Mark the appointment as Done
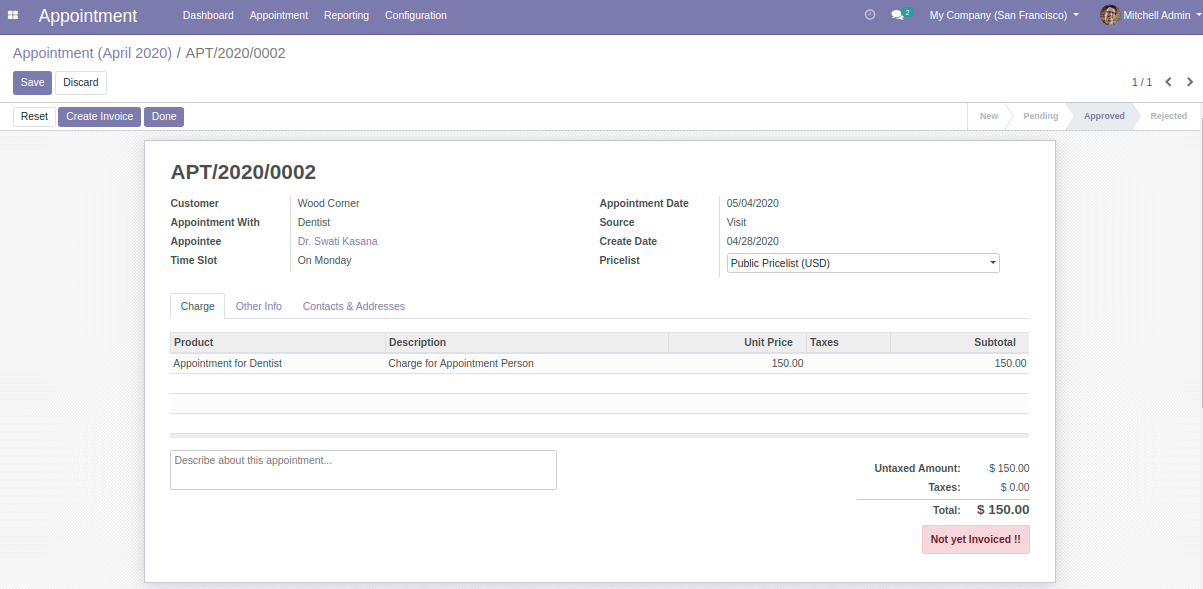This screenshot has height=589, width=1203. (x=164, y=117)
